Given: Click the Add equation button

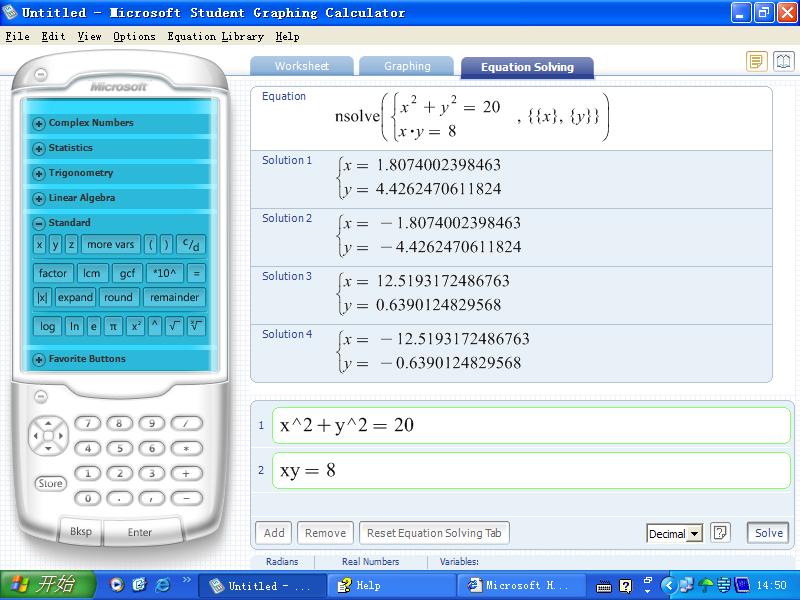Looking at the screenshot, I should pos(273,533).
